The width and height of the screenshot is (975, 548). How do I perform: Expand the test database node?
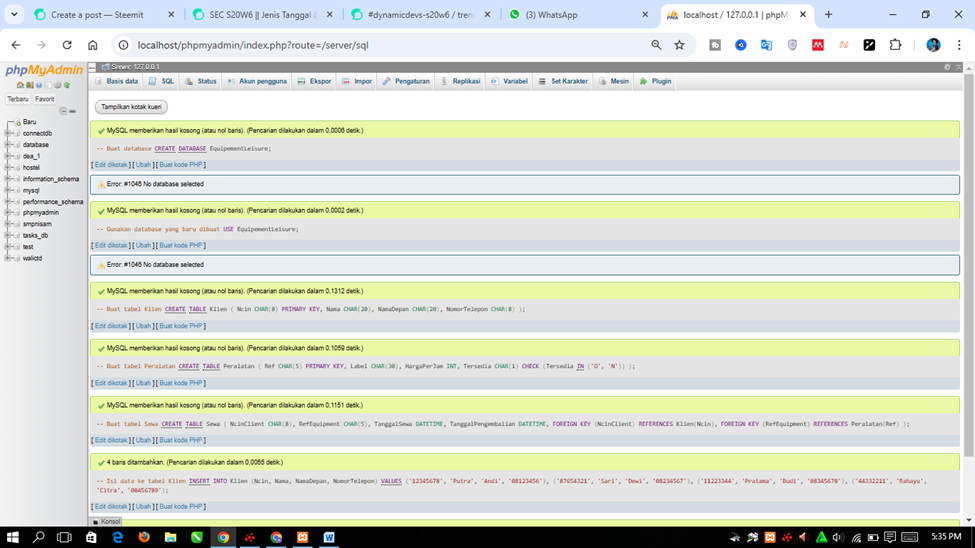[x=8, y=246]
